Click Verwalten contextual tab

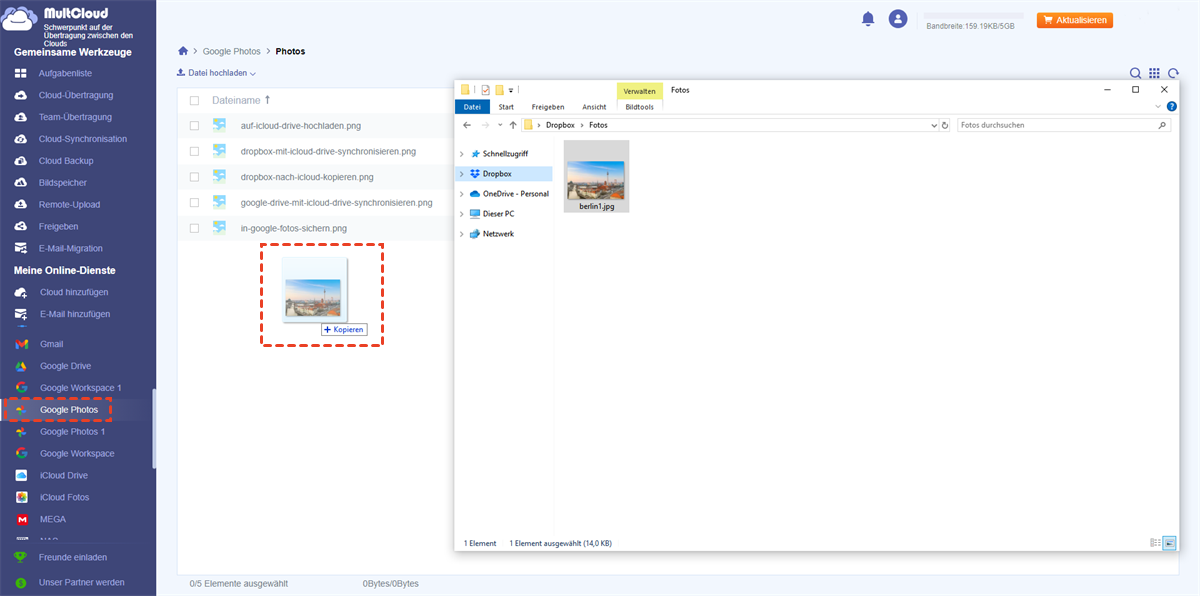(640, 90)
